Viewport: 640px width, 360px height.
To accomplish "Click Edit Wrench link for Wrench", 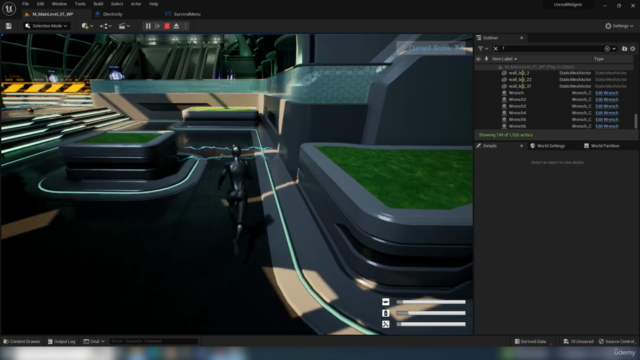I will pyautogui.click(x=607, y=93).
